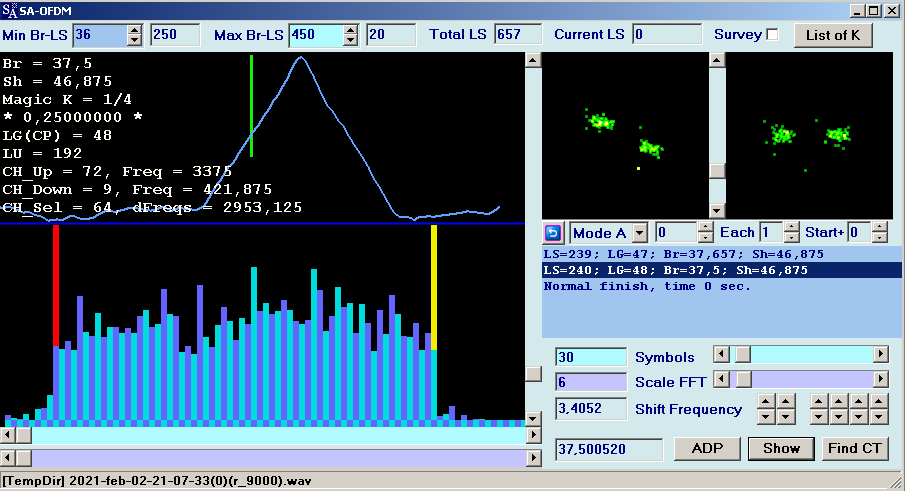Open the Mode A dropdown
The width and height of the screenshot is (905, 491).
point(640,233)
